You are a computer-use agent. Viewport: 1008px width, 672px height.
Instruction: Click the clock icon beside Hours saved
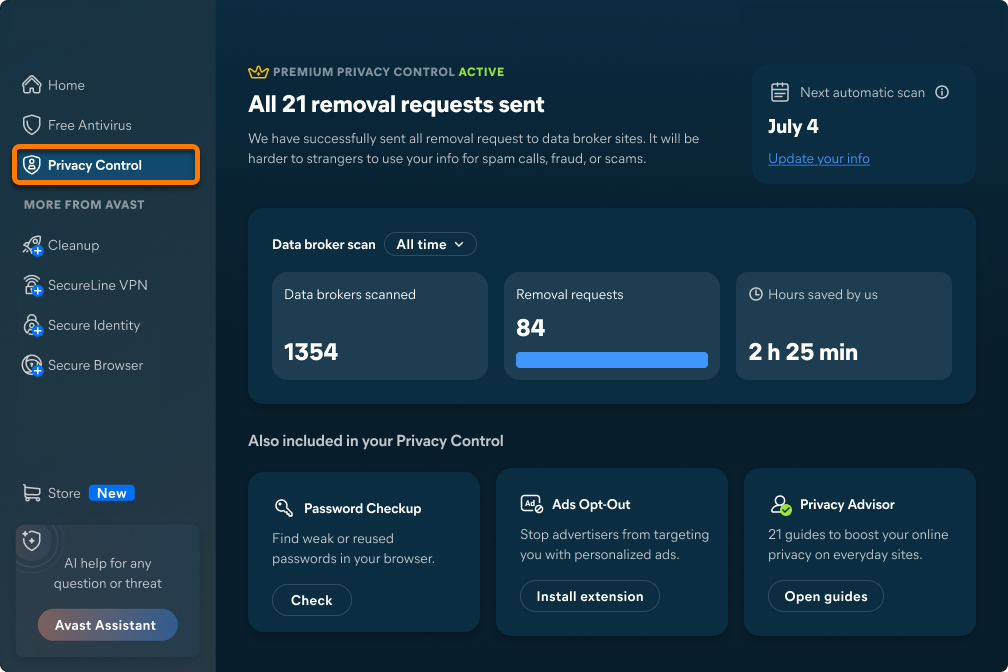756,294
